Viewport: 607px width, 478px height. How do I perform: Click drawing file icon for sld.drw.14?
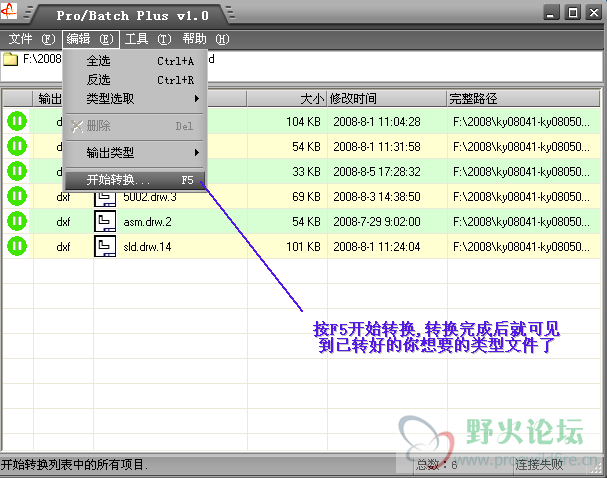pyautogui.click(x=105, y=247)
